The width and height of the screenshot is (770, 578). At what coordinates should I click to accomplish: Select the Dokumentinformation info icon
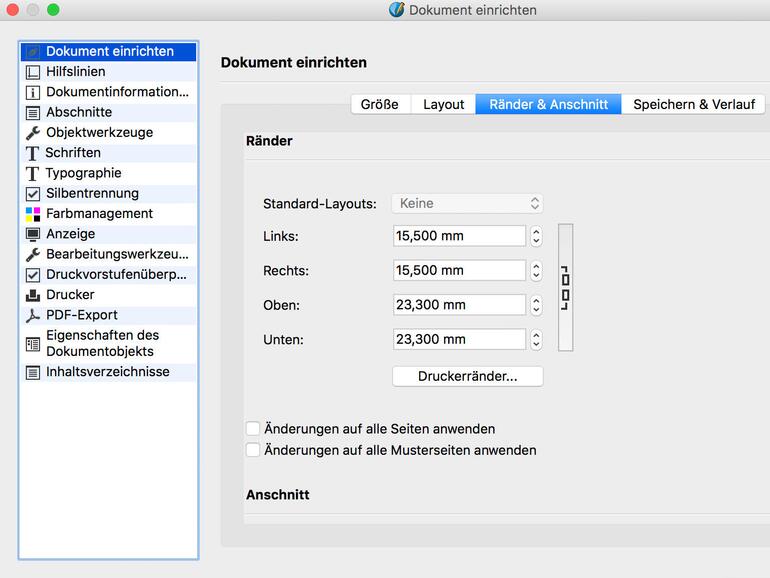point(33,92)
